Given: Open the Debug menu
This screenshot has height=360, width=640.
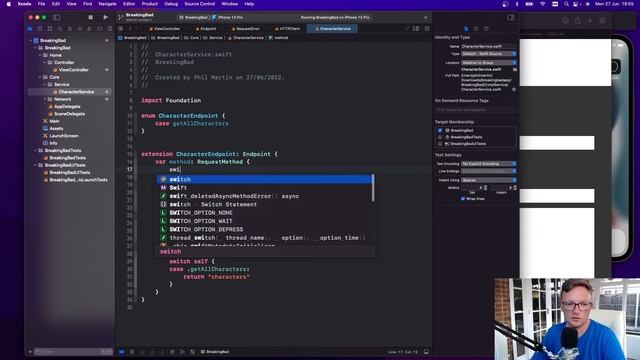Looking at the screenshot, I should pyautogui.click(x=171, y=4).
